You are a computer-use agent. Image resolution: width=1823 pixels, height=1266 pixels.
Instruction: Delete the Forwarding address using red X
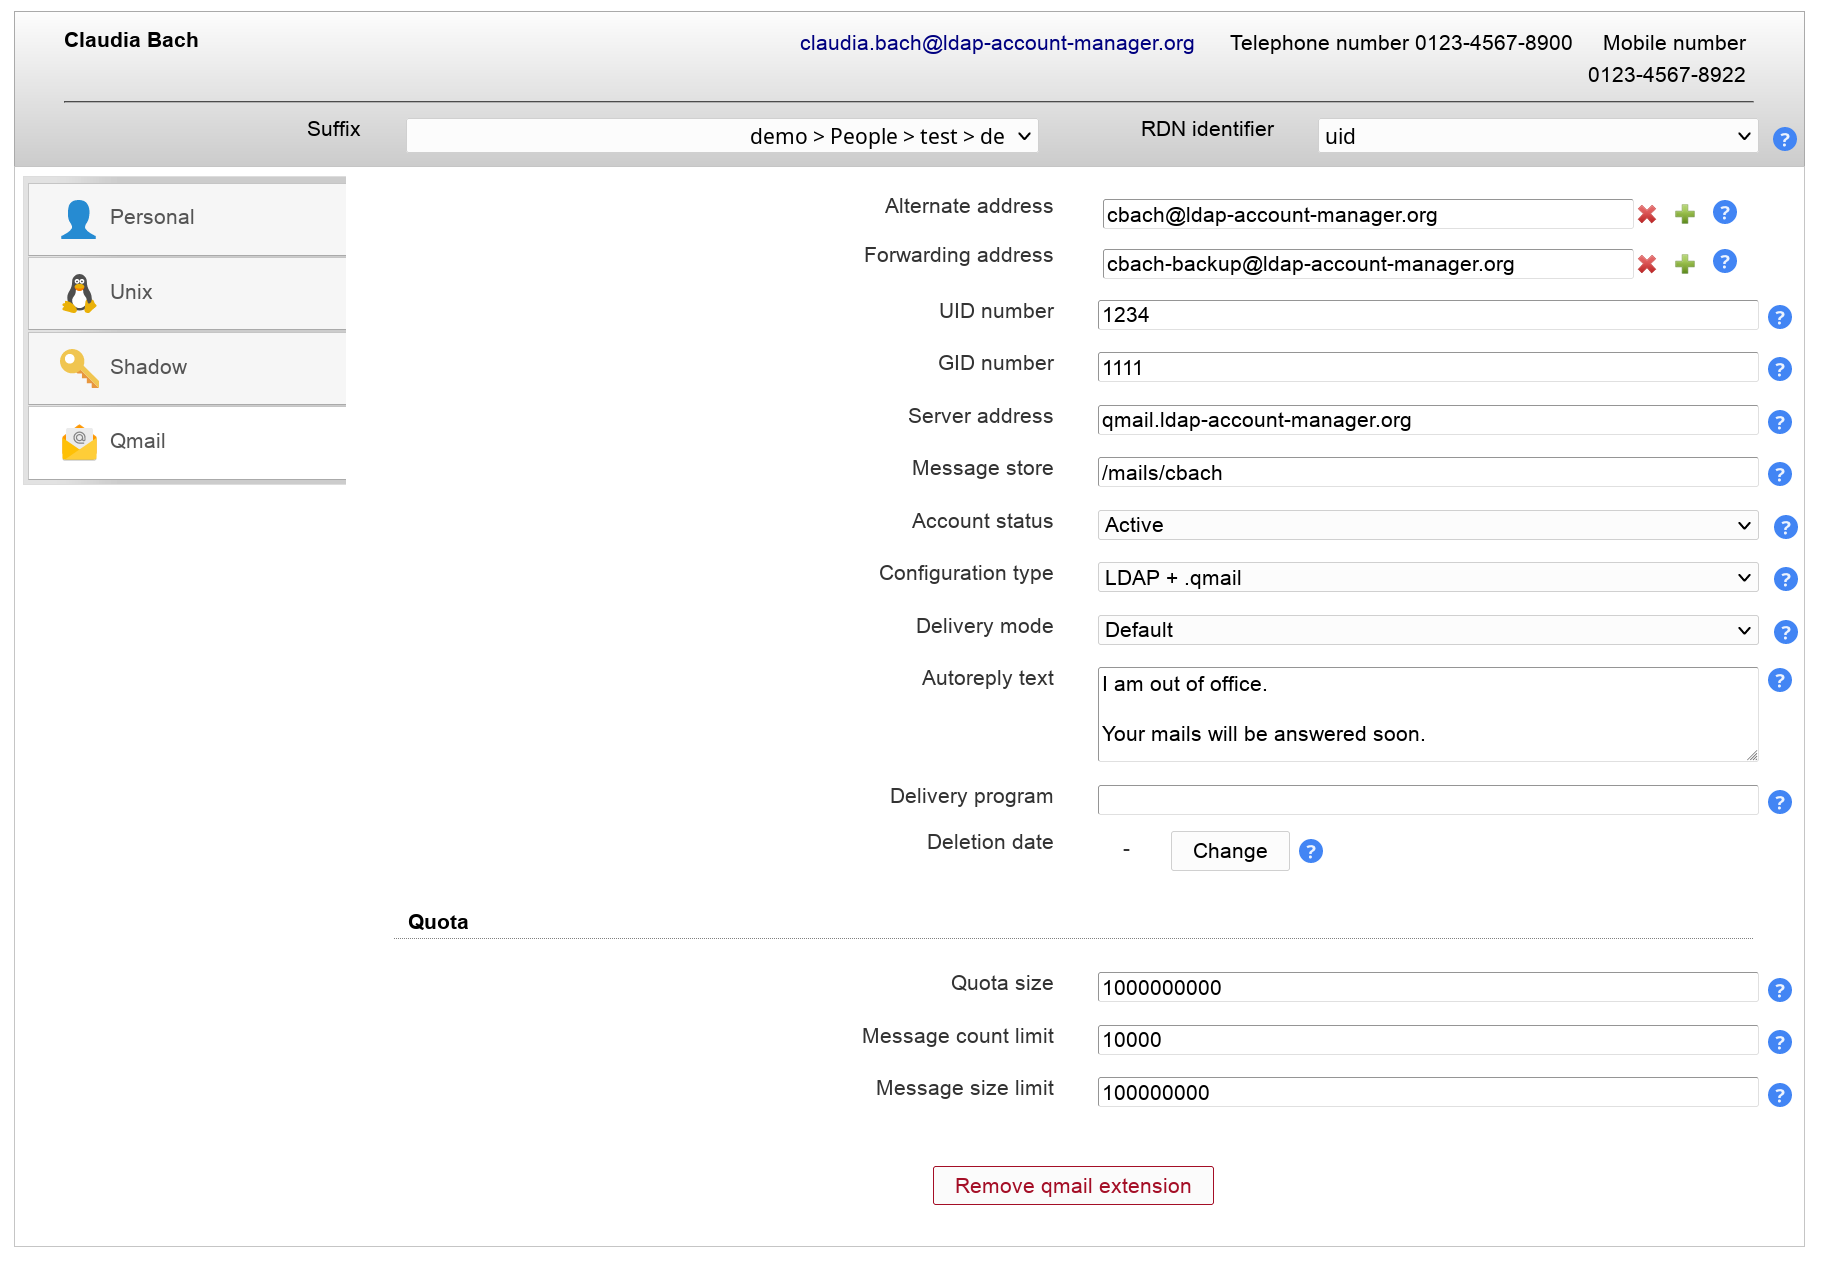(1646, 264)
